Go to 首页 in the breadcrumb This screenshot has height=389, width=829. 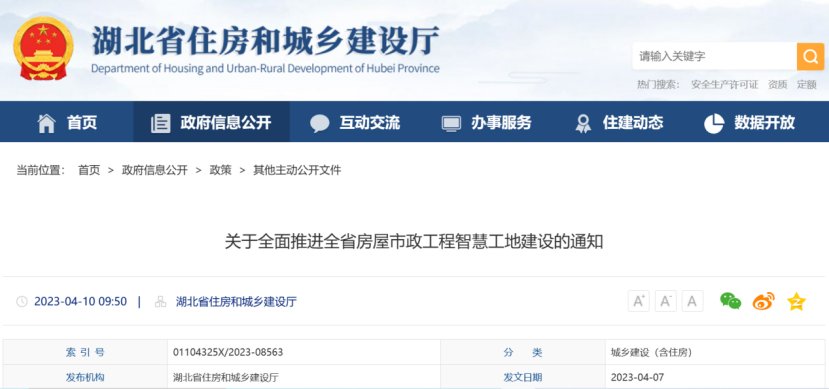[x=89, y=170]
